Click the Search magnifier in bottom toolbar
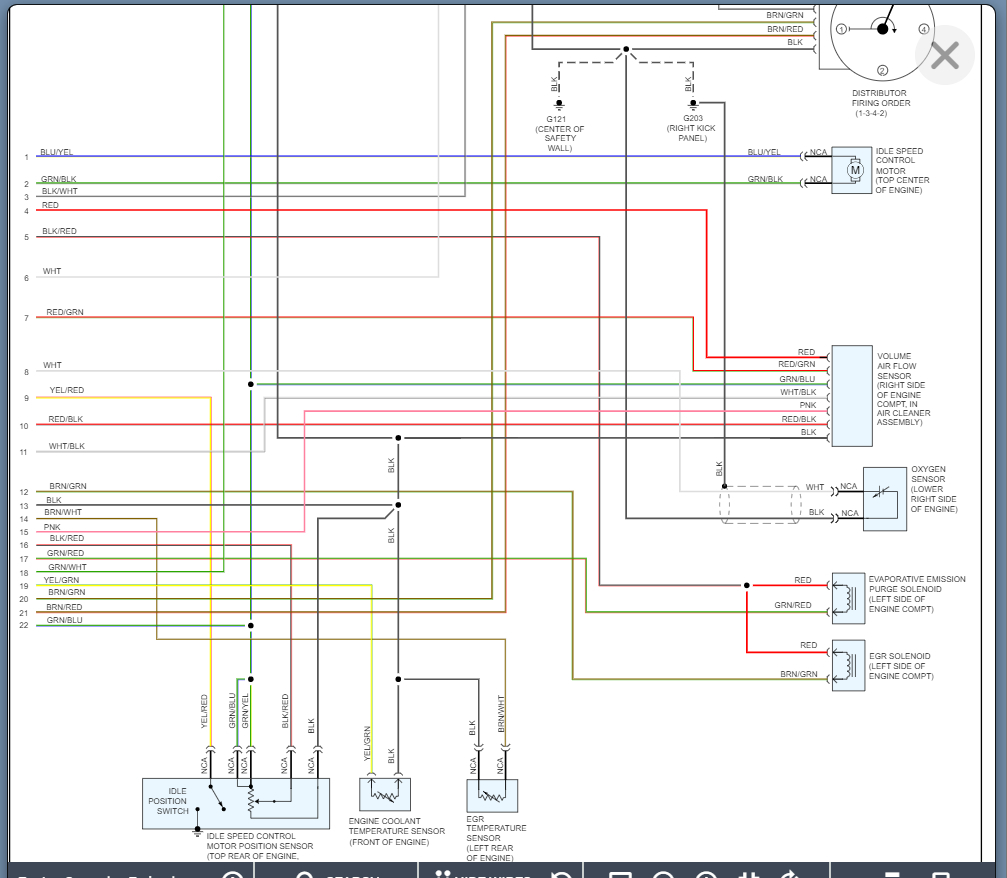Image resolution: width=1007 pixels, height=878 pixels. pos(305,874)
